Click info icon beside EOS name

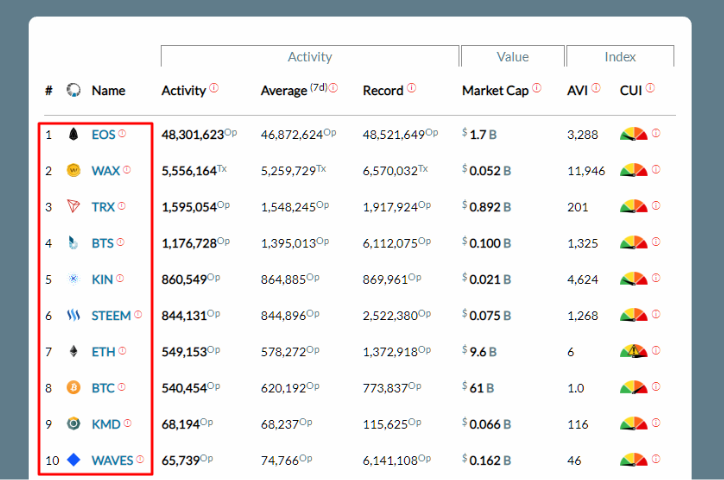[x=122, y=133]
